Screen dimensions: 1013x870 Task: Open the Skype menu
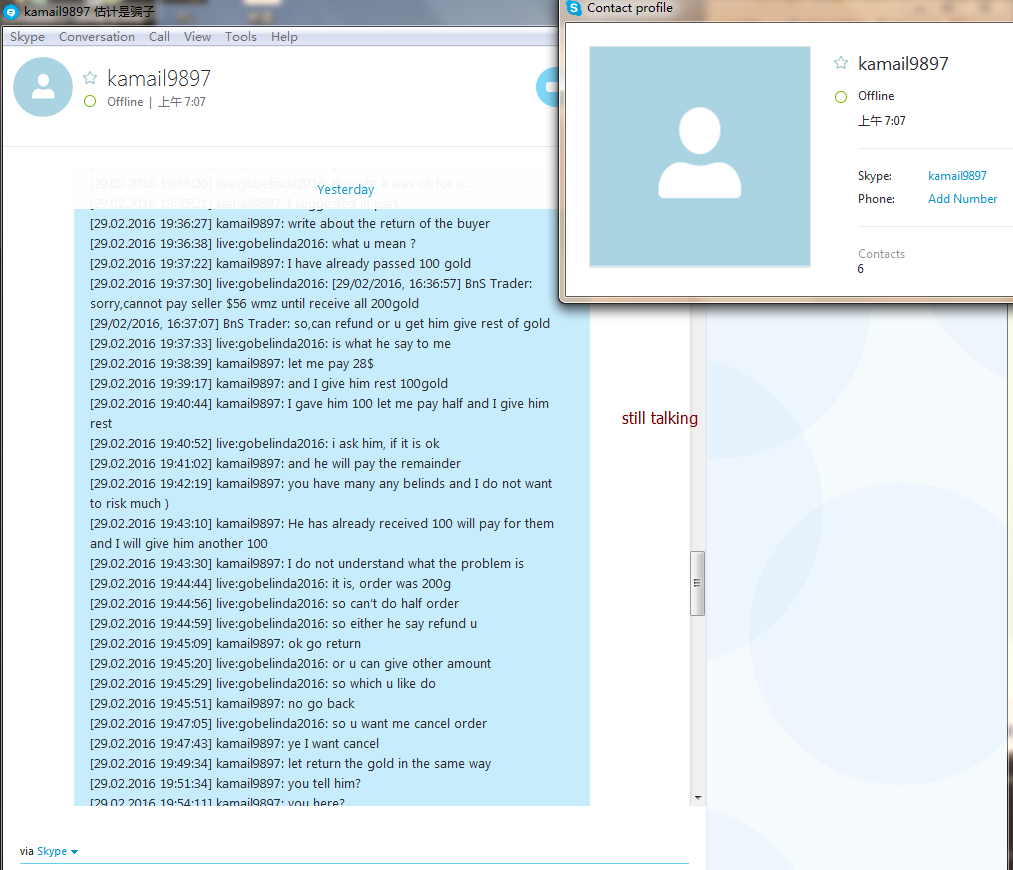pyautogui.click(x=27, y=37)
